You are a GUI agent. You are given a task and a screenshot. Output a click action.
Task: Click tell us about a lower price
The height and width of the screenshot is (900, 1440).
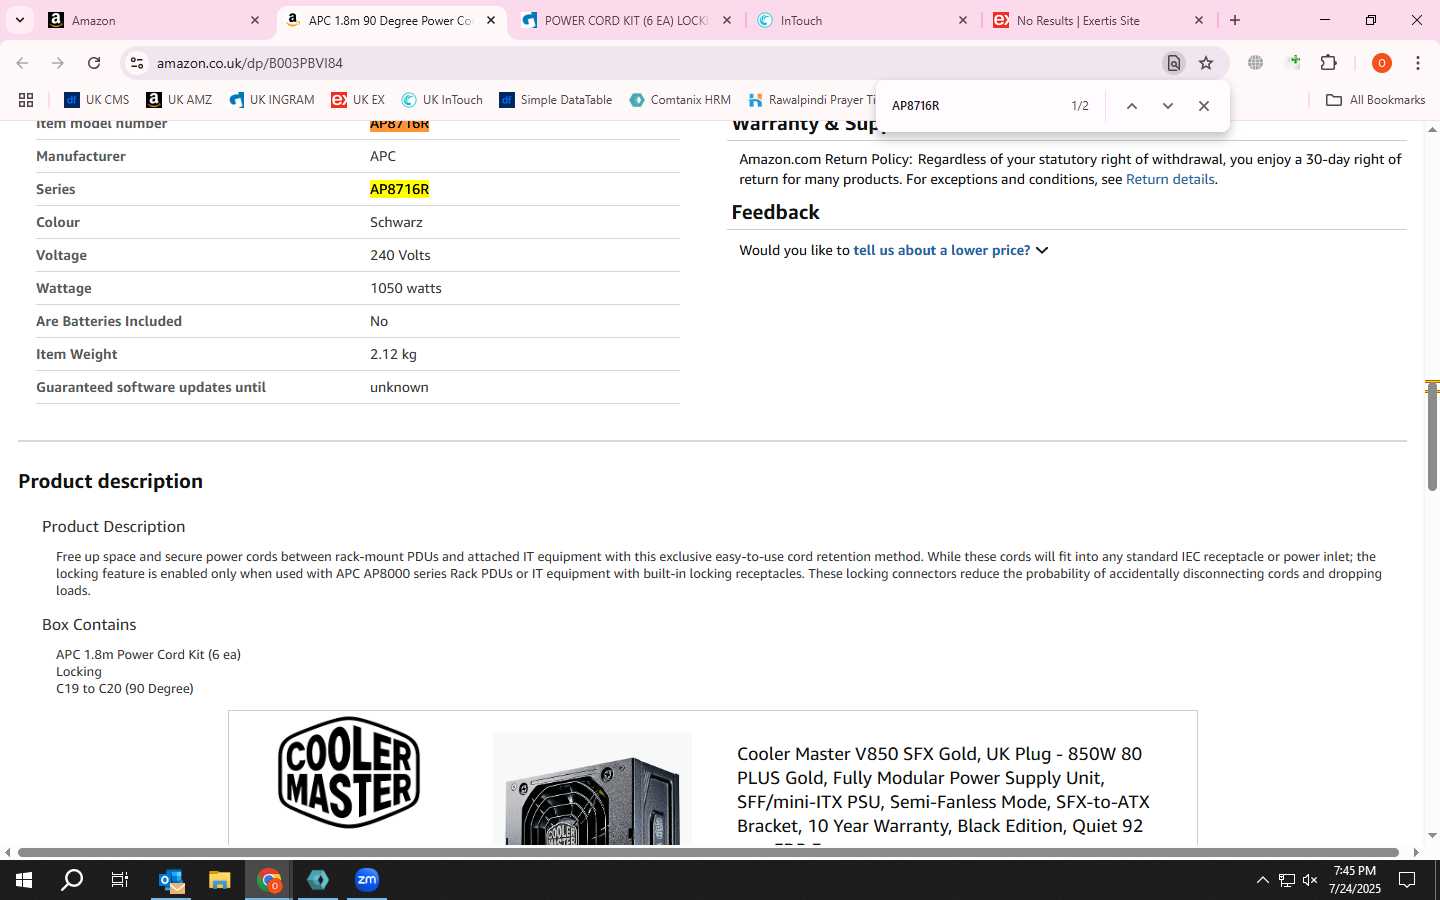941,250
